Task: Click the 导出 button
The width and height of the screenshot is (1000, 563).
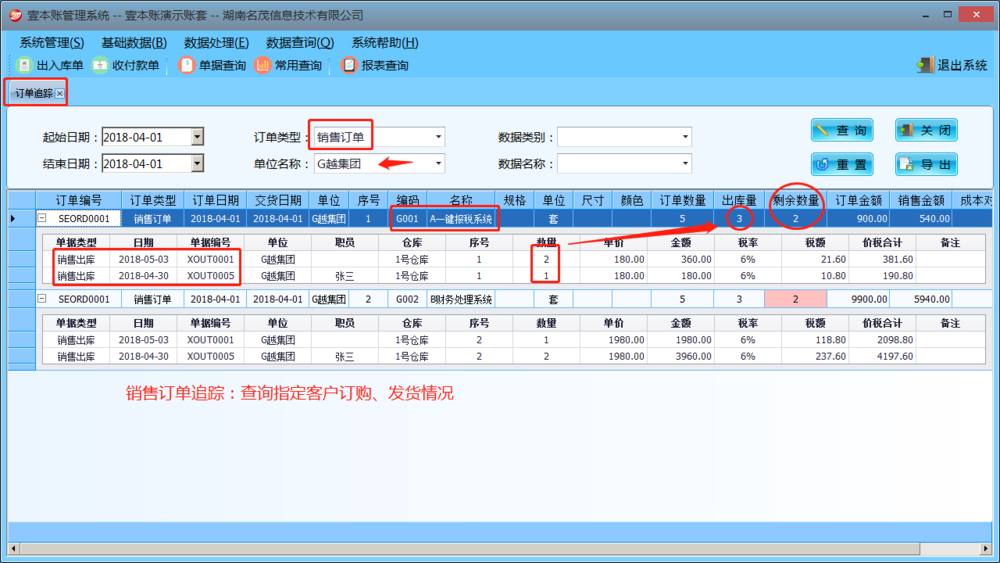Action: click(x=926, y=165)
